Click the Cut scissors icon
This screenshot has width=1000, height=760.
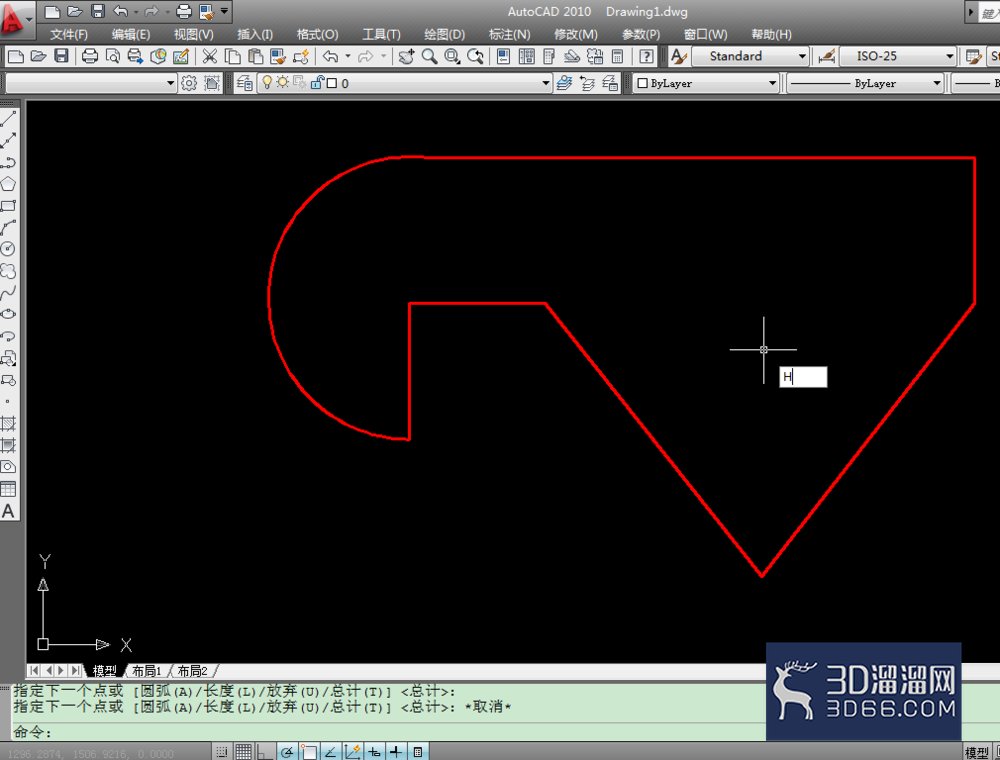click(x=209, y=56)
